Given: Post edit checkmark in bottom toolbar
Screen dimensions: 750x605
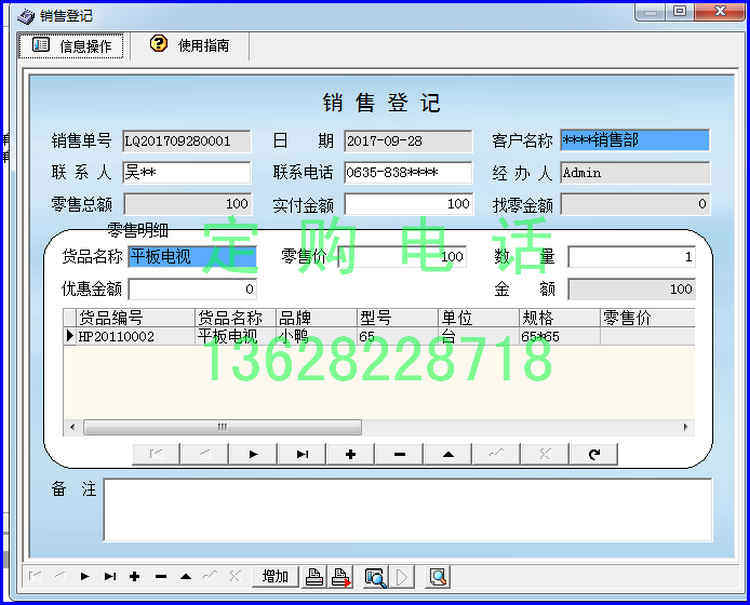Looking at the screenshot, I should 210,576.
